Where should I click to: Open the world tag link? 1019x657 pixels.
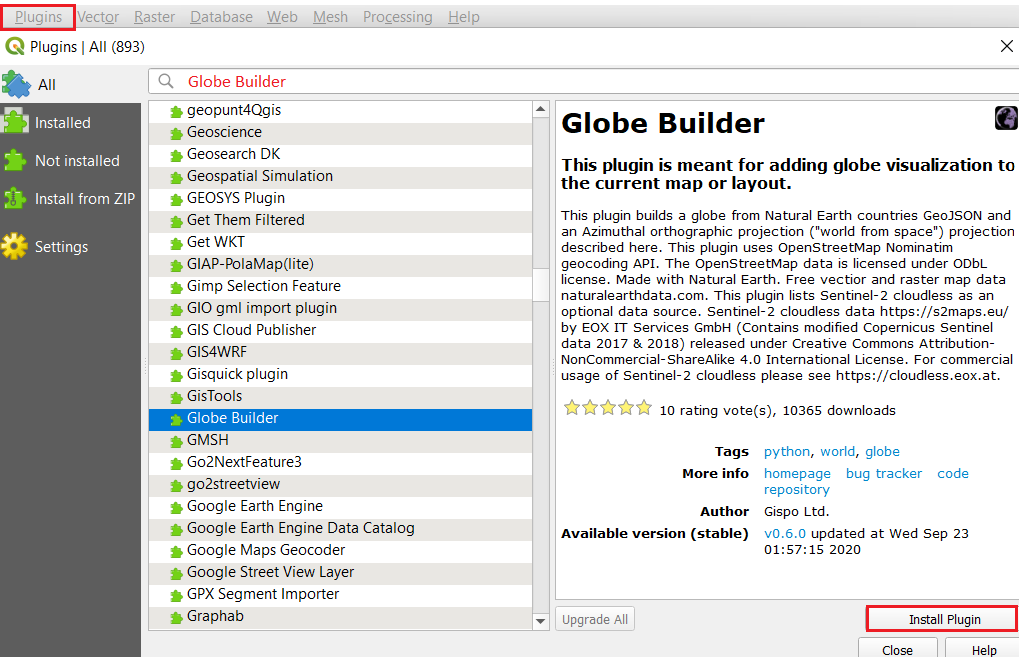tap(838, 452)
